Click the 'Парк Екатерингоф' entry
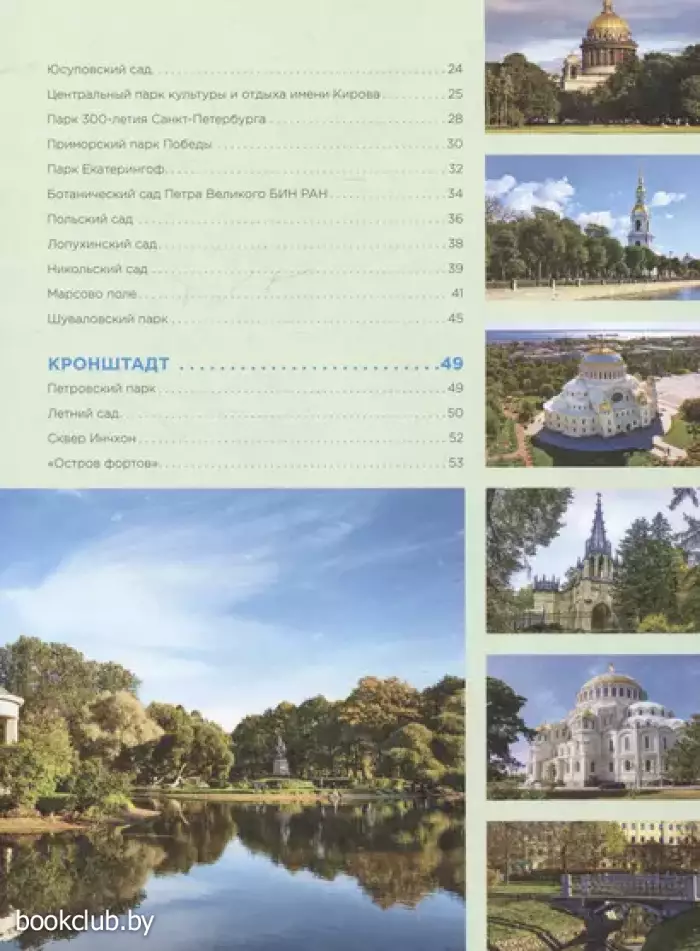This screenshot has height=951, width=700. tap(106, 169)
